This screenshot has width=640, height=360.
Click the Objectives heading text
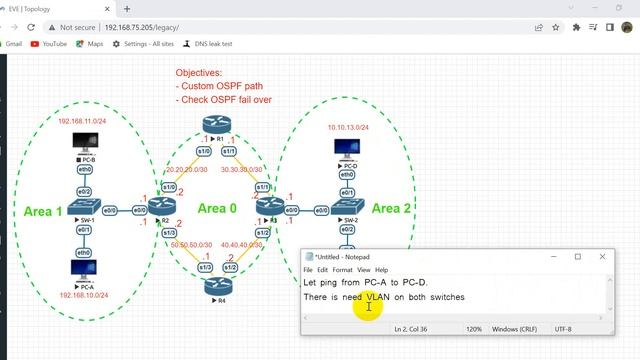tap(199, 73)
